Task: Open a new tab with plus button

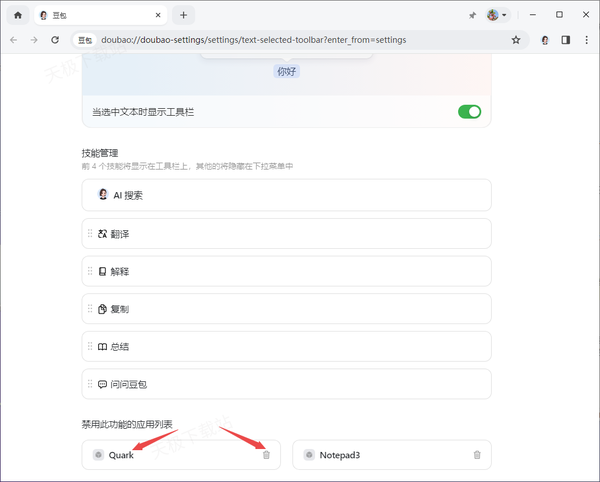Action: (183, 15)
